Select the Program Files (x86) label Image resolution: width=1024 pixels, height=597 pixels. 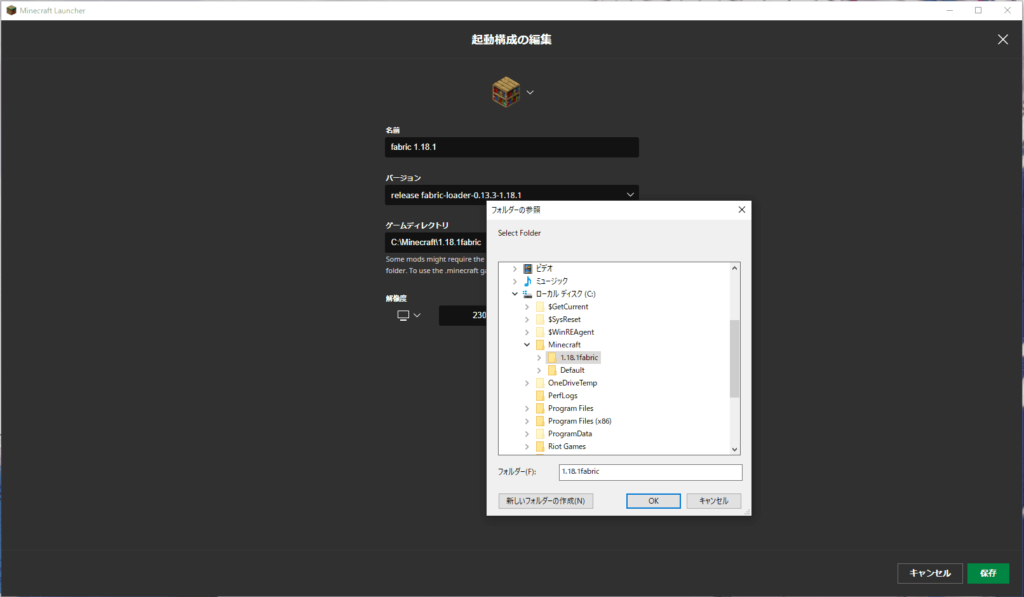[580, 421]
